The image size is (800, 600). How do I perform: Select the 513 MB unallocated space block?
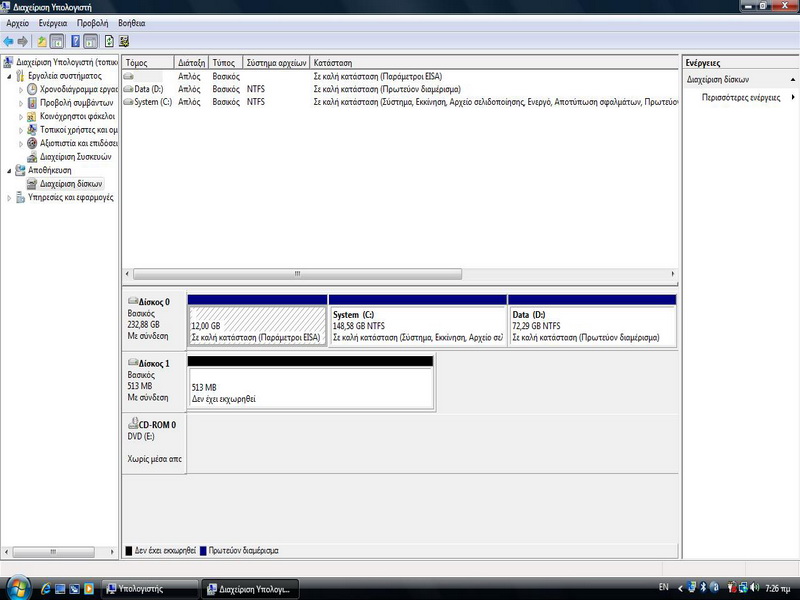click(311, 388)
